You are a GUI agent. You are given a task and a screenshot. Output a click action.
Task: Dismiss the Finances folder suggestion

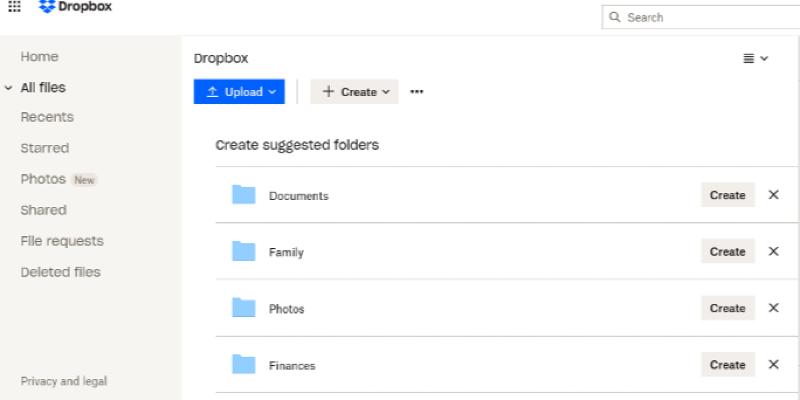point(773,365)
